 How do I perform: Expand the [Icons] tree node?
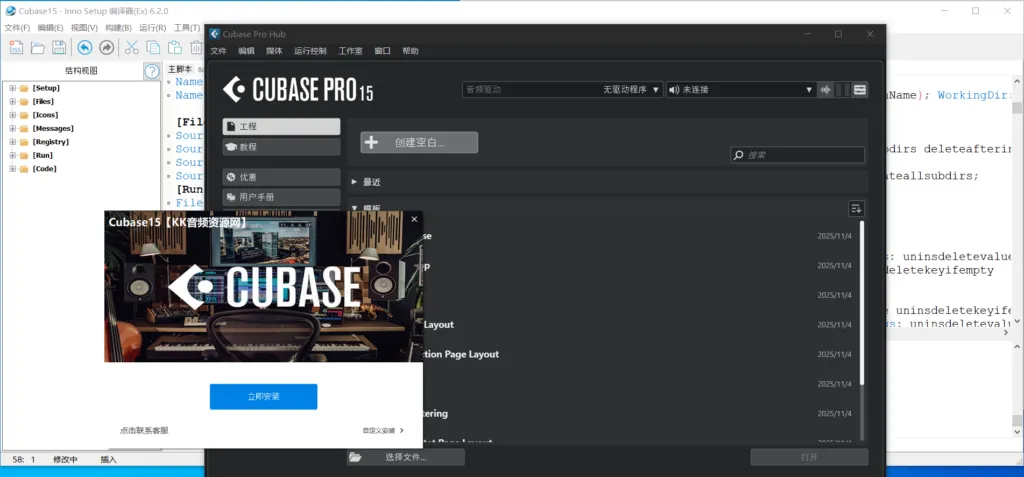point(12,115)
